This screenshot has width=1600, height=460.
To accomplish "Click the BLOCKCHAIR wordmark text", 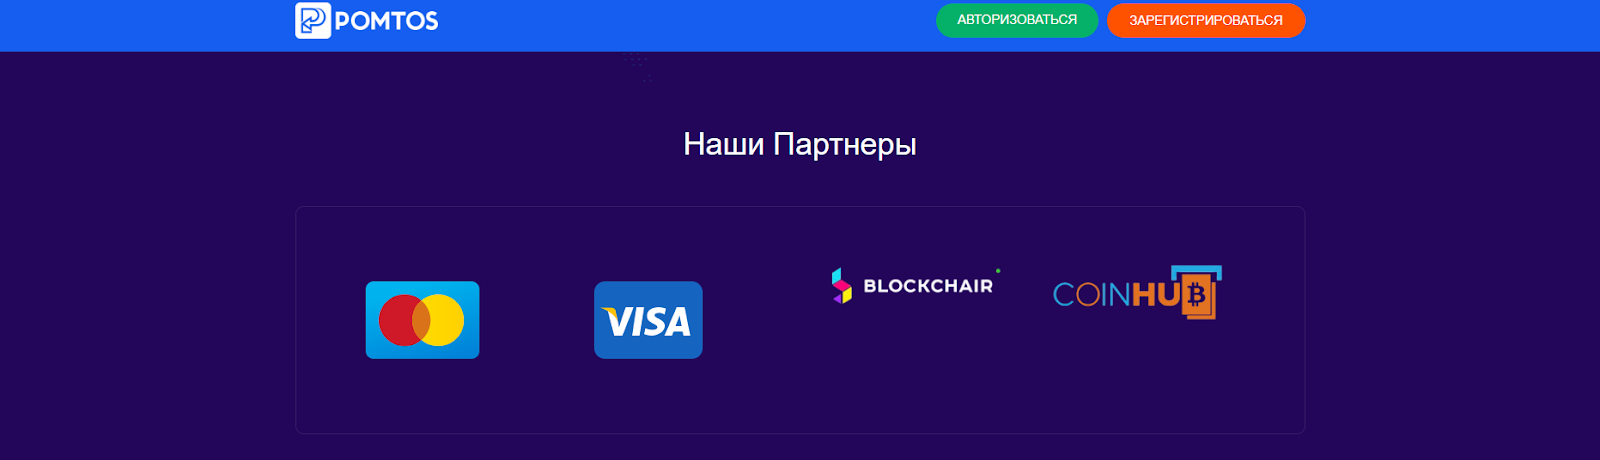I will coord(928,286).
